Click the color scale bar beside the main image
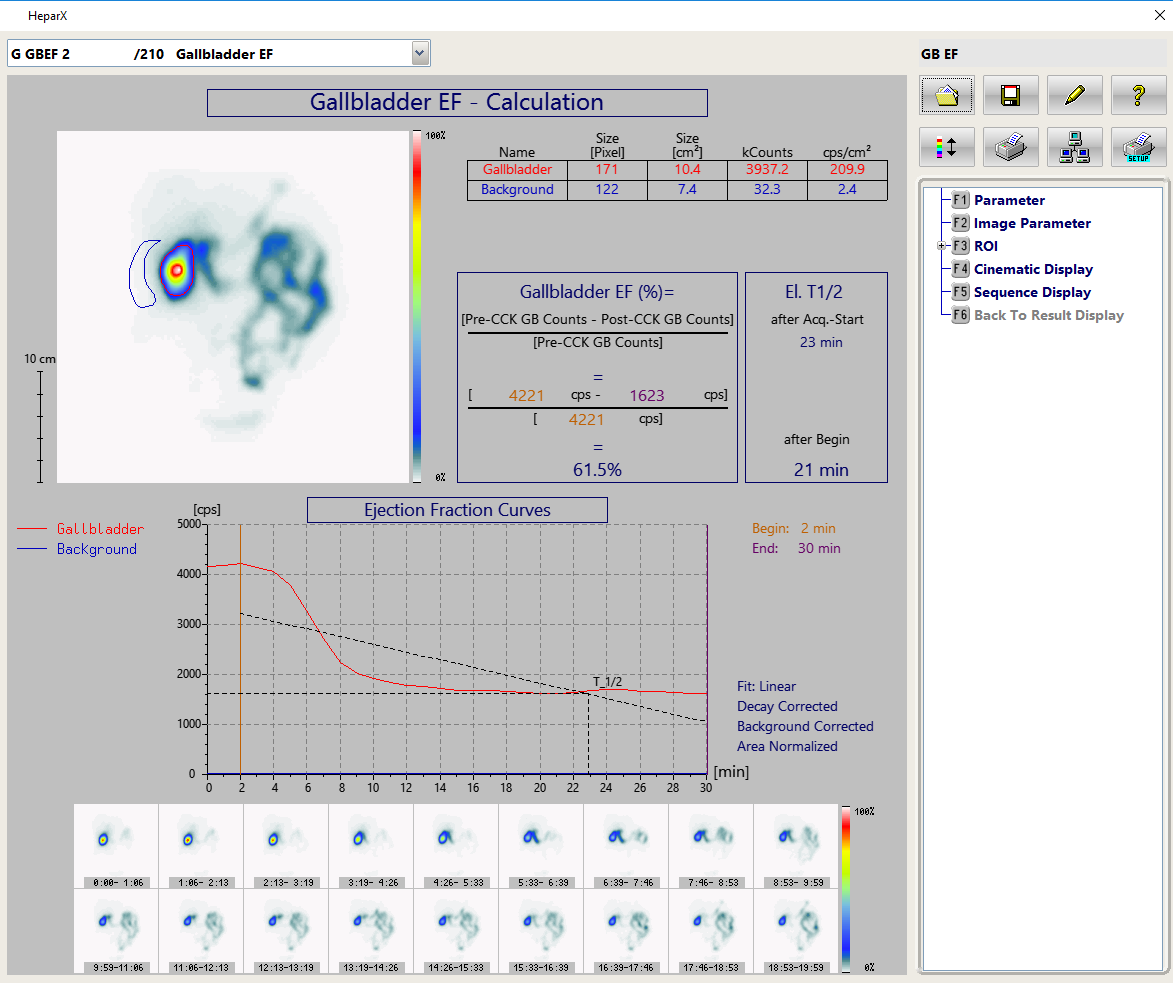Viewport: 1173px width, 983px height. click(418, 305)
